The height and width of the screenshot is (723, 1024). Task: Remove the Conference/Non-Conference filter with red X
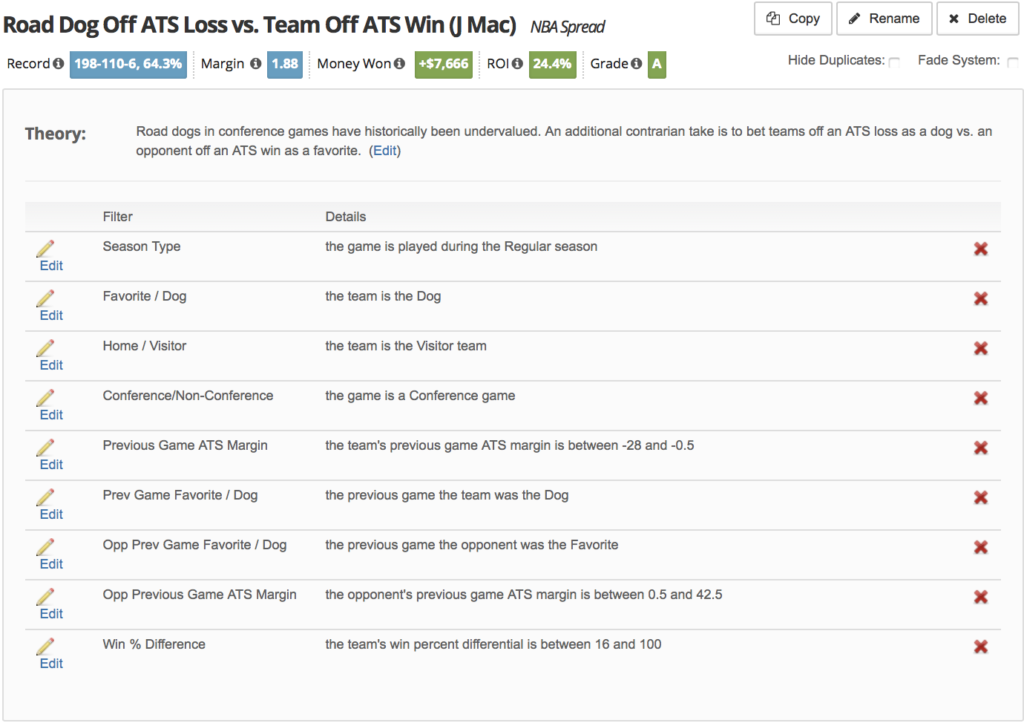[980, 398]
